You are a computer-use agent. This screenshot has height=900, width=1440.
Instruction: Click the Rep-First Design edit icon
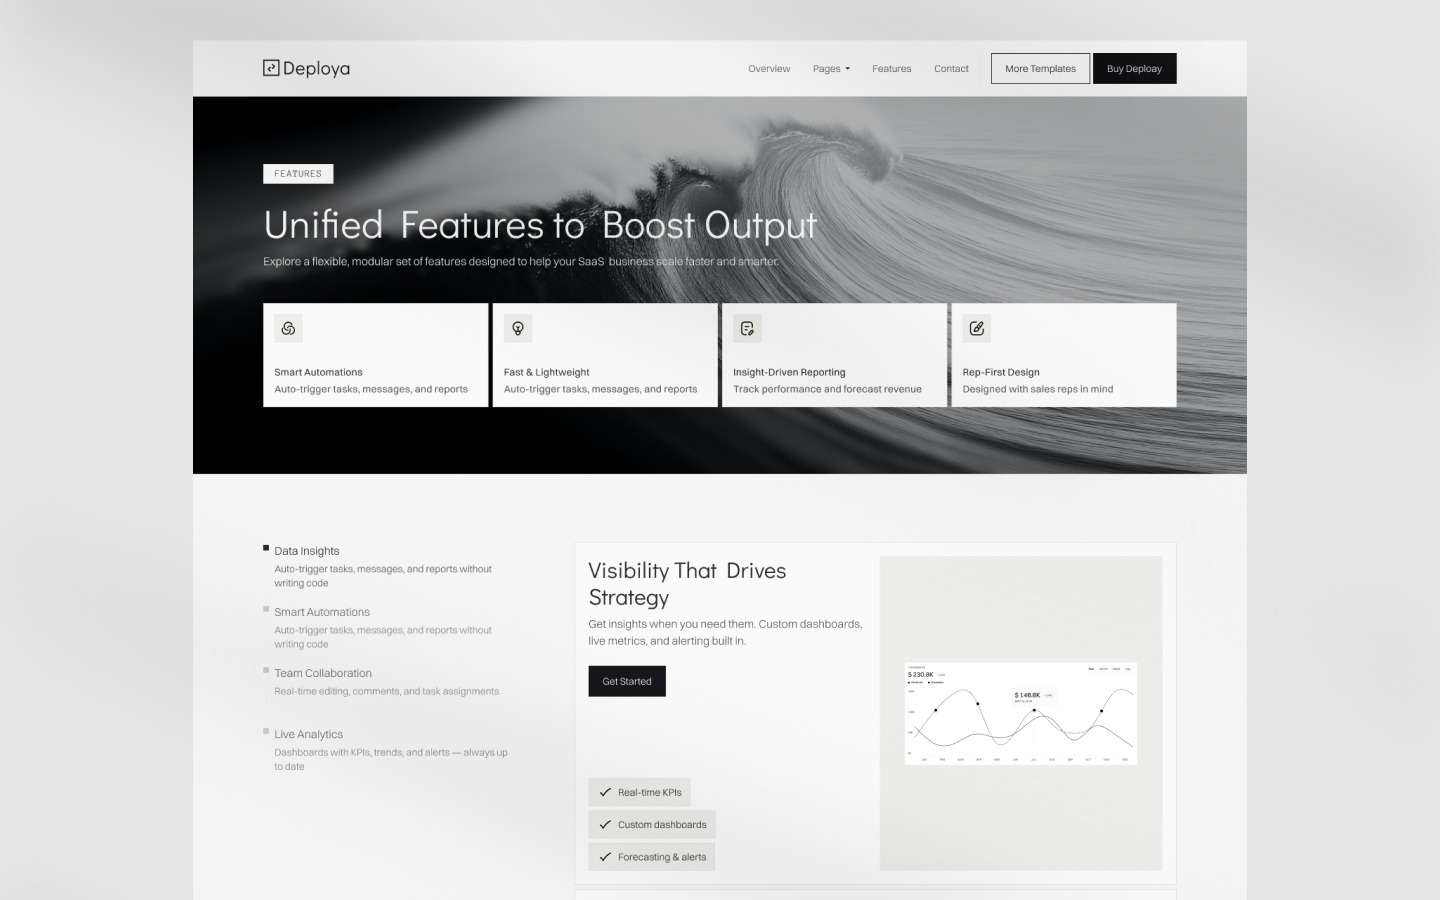(977, 328)
